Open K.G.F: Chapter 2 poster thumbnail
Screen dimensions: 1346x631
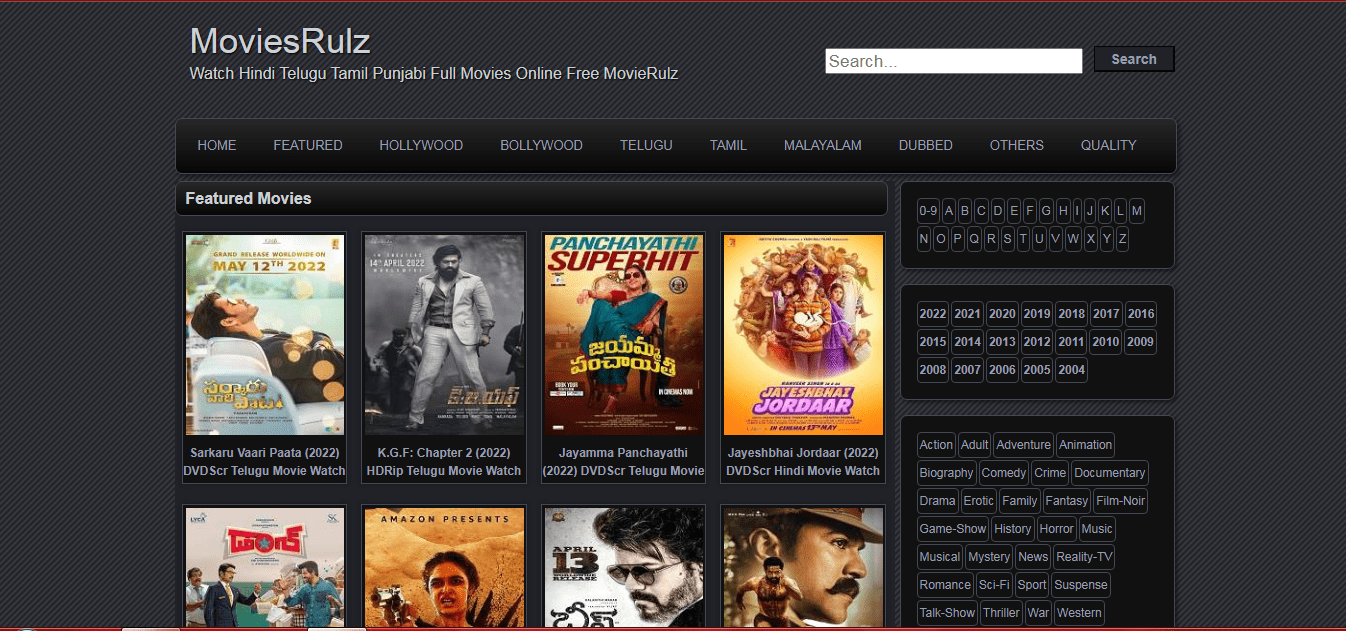(x=444, y=335)
